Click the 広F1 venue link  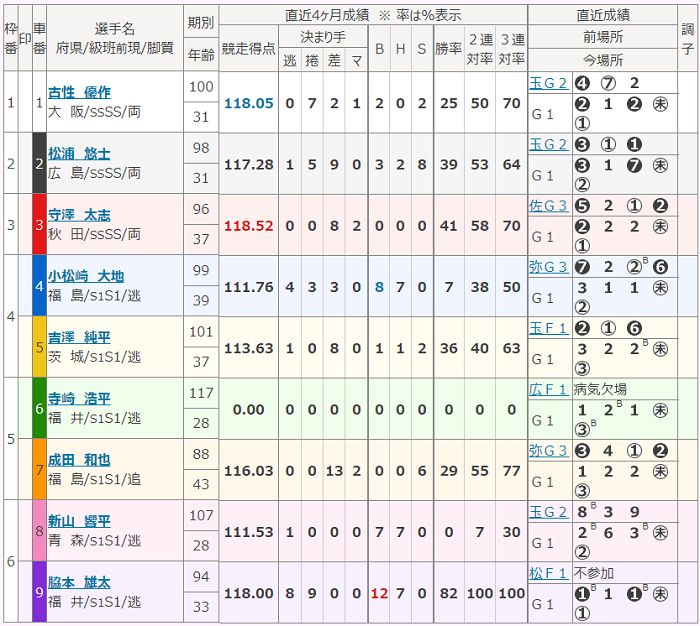(548, 389)
